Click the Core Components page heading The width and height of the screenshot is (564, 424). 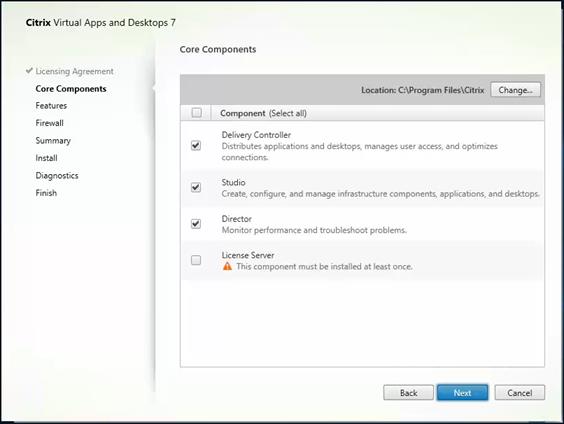pos(218,49)
